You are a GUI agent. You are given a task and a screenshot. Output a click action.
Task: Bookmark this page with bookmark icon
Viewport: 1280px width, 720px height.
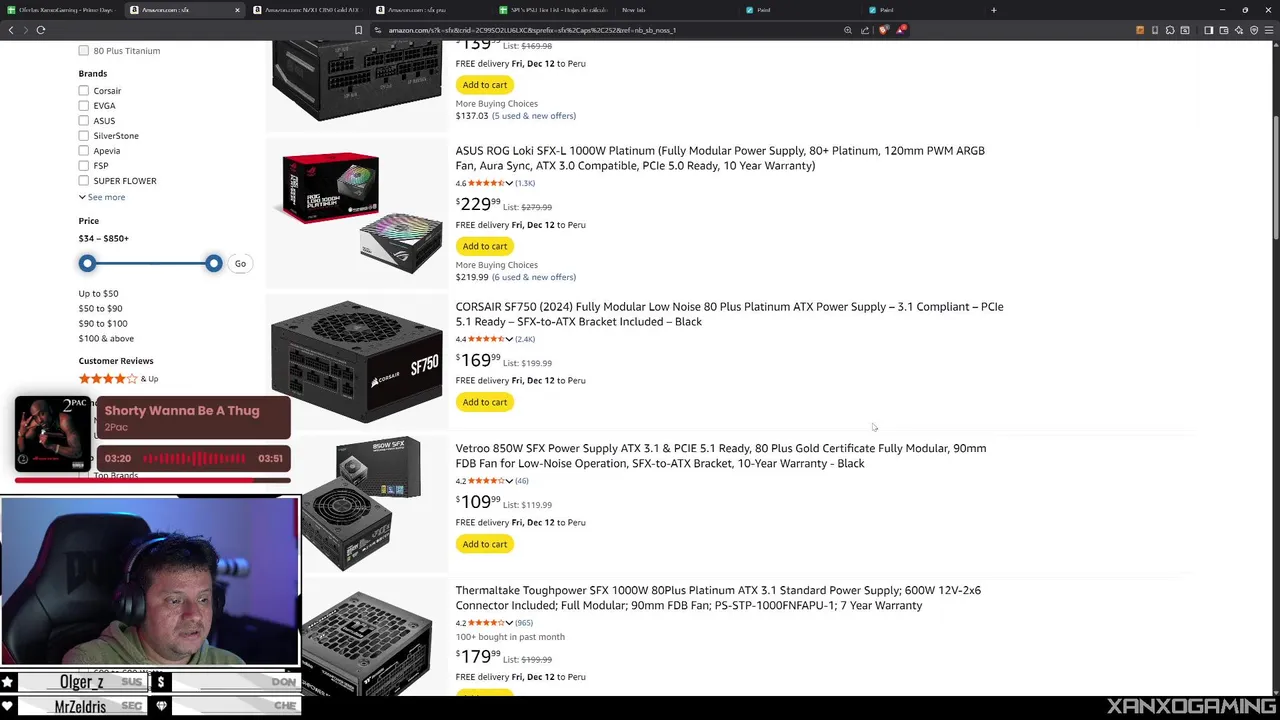click(358, 30)
